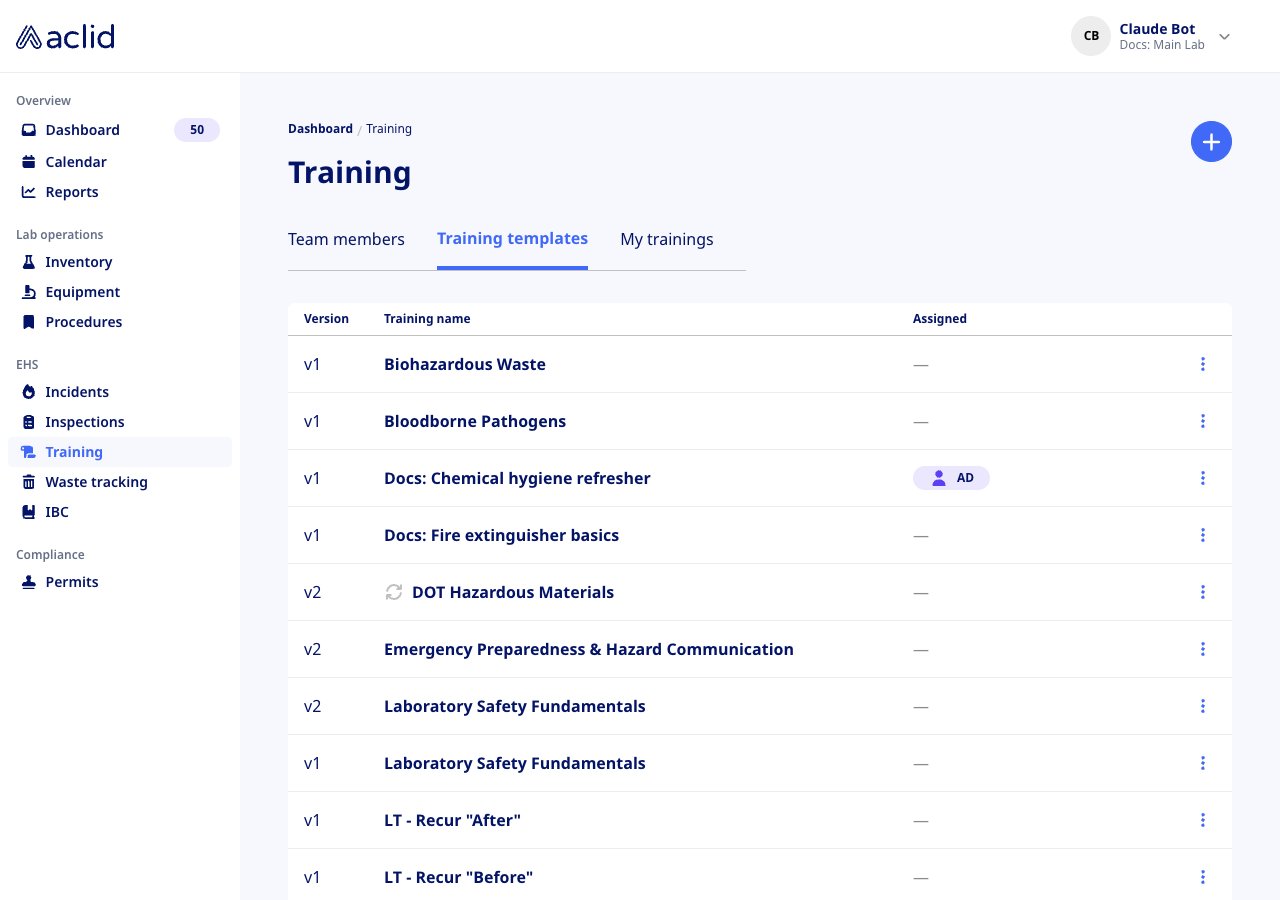Switch to the Team members tab
Screen dimensions: 1280x900
click(346, 240)
